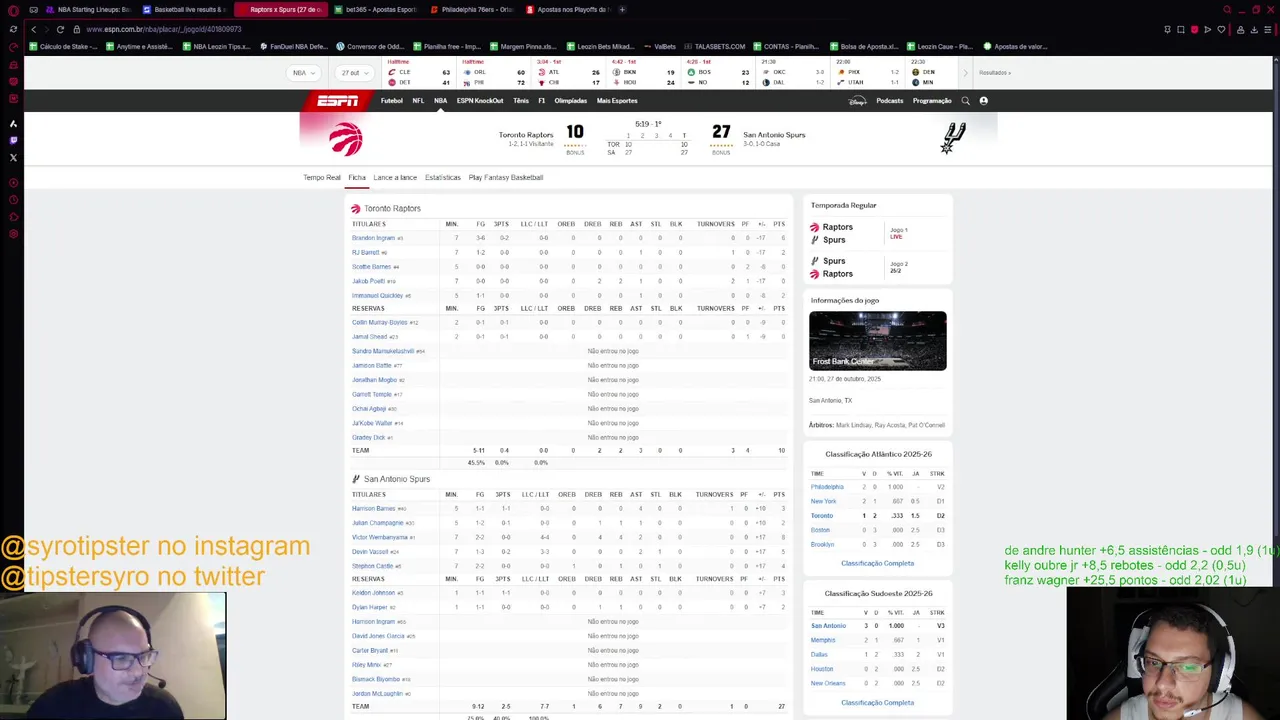Open Podcasts in ESPN navigation

click(x=889, y=101)
